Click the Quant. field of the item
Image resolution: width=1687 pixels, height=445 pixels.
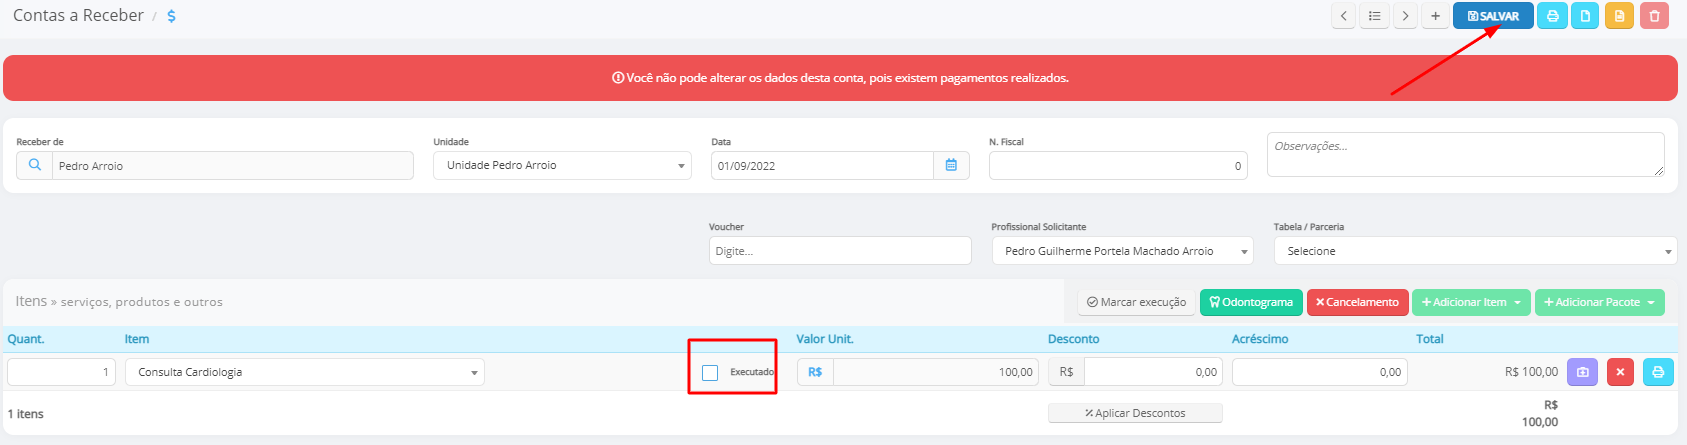click(x=61, y=372)
